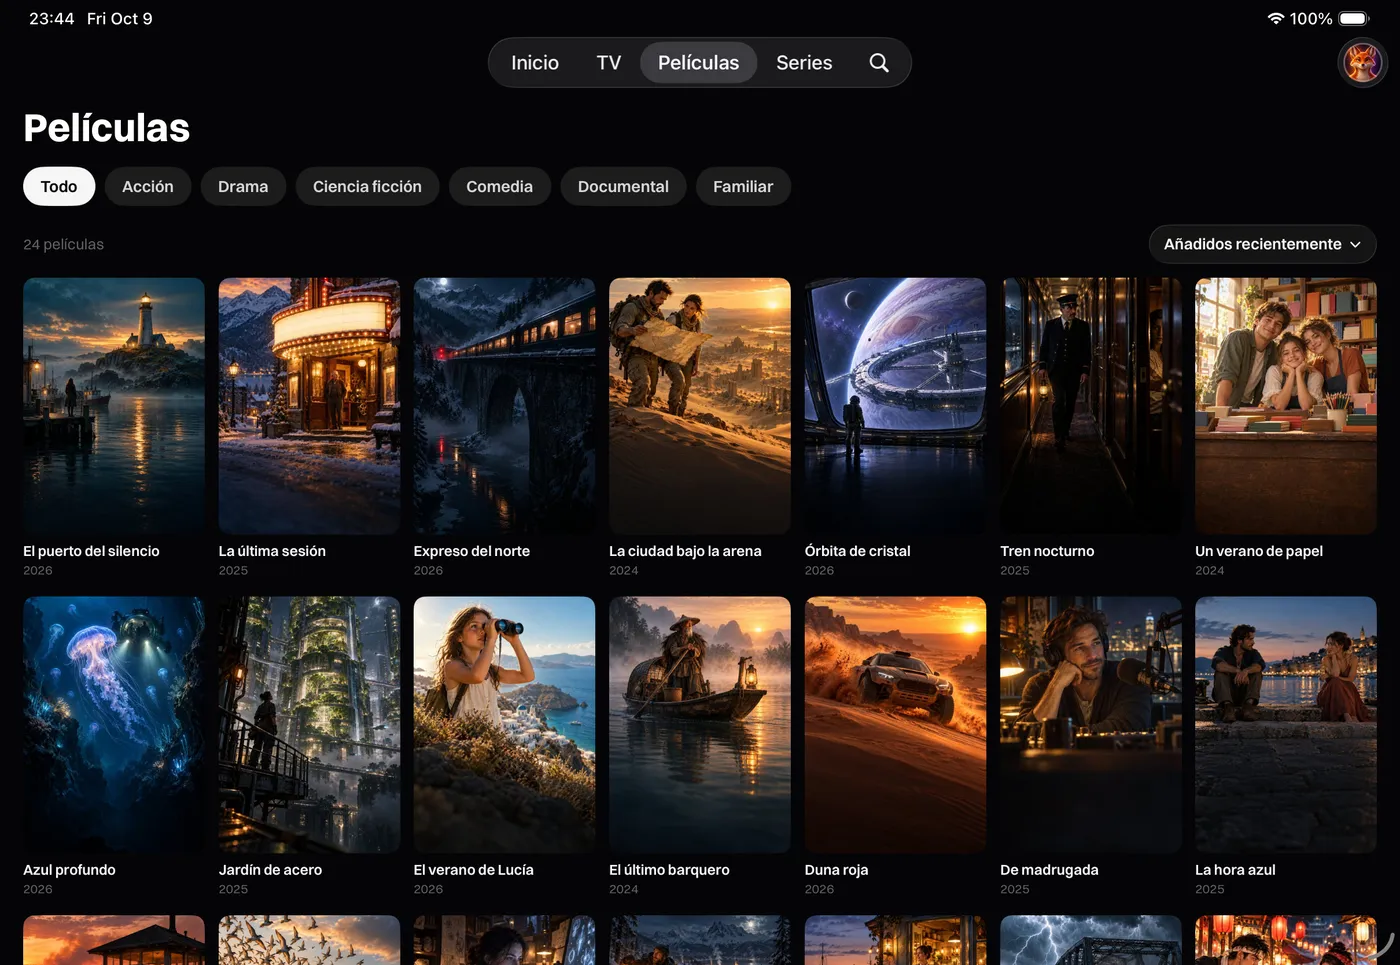This screenshot has height=965, width=1400.
Task: Switch to the Series tab
Action: point(804,63)
